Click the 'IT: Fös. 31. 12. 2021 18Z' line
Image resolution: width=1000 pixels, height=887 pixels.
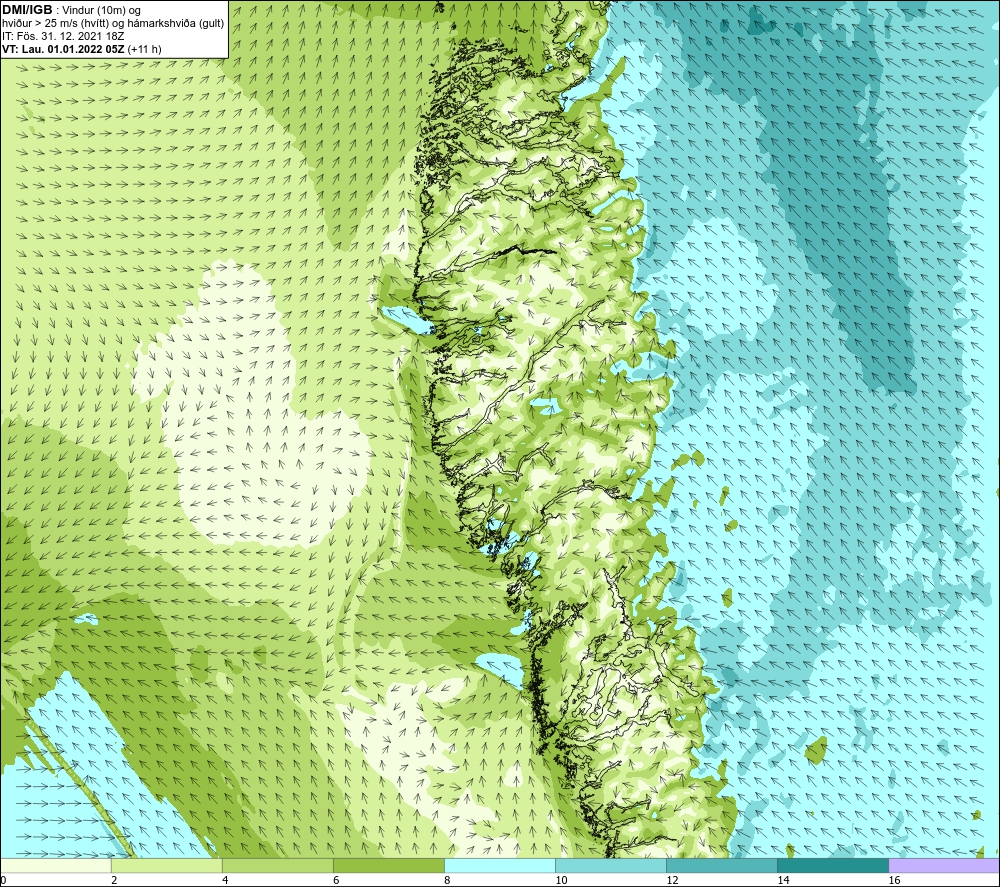[x=63, y=36]
